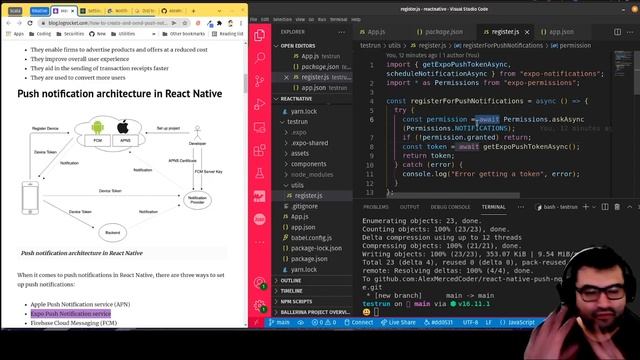Open the Coding bookmarks folder

point(40,34)
